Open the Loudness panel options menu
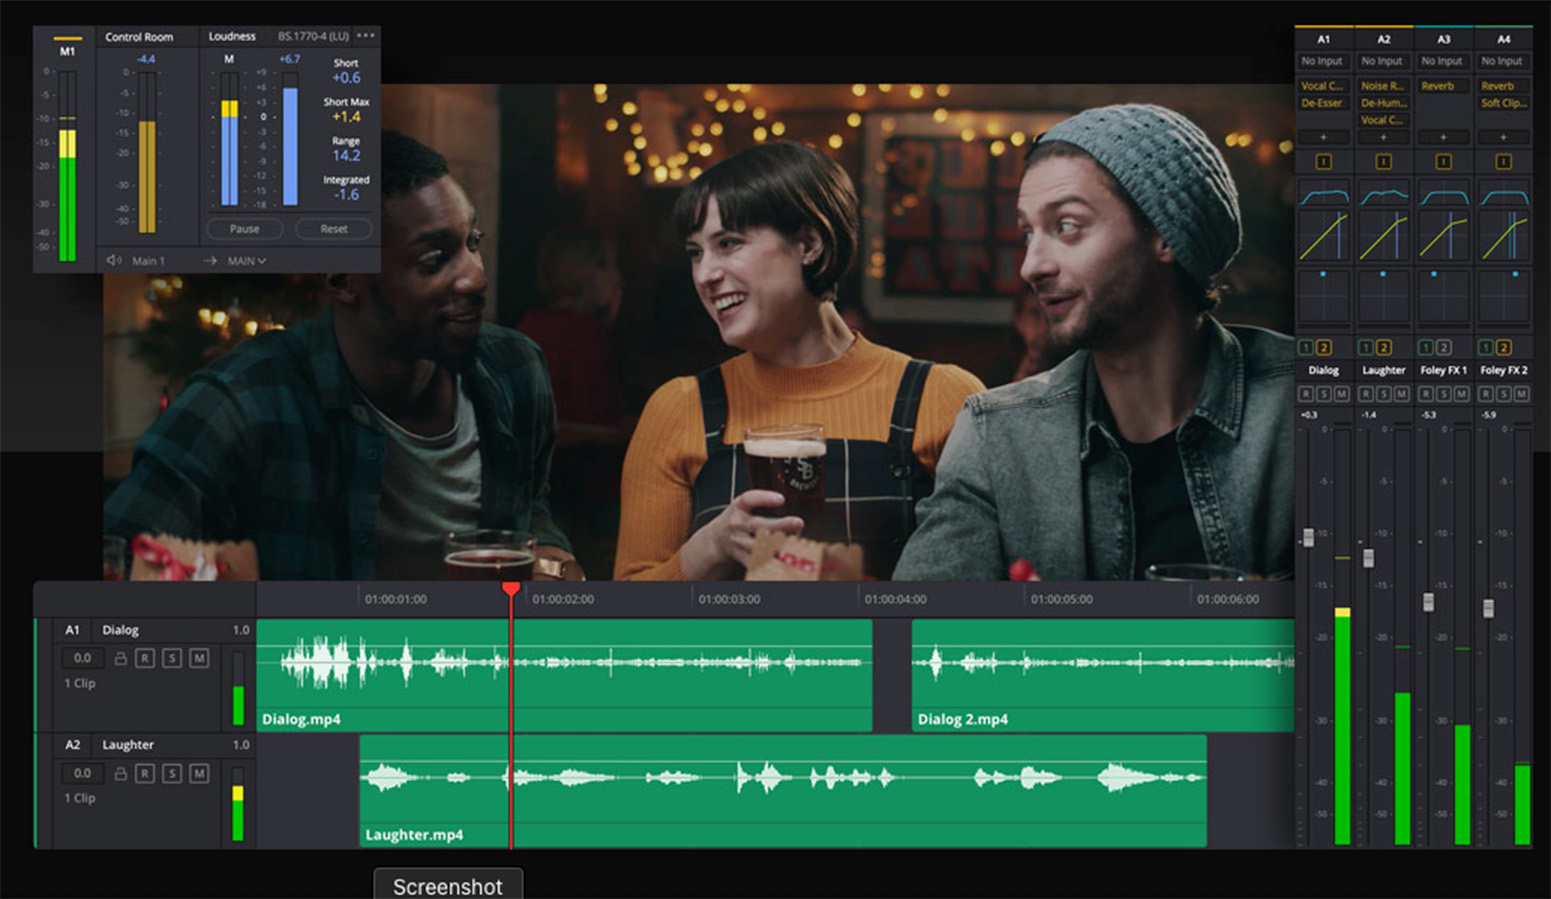Screen dimensions: 1551x899 (x=366, y=36)
